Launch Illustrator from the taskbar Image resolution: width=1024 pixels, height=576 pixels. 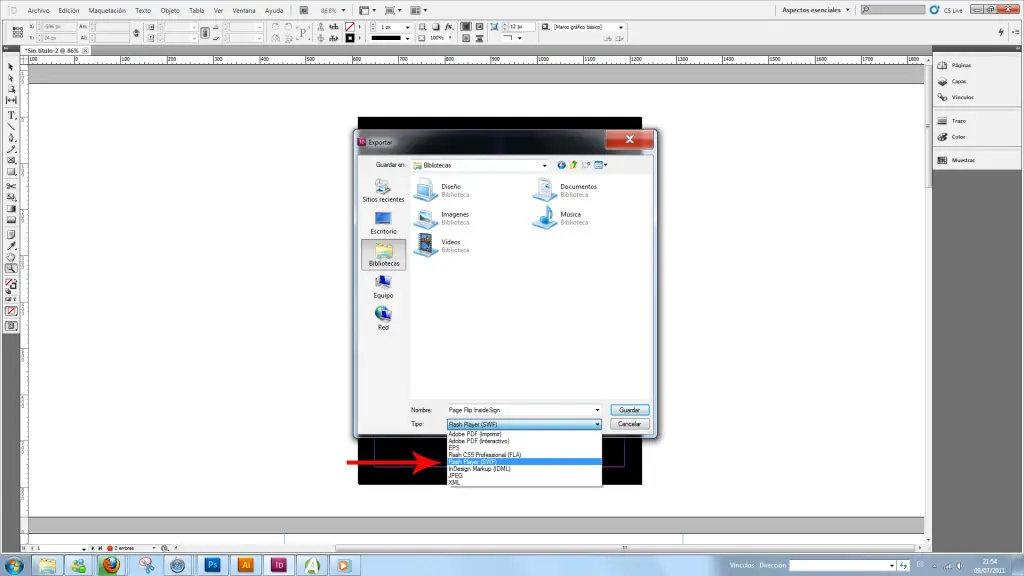click(246, 566)
